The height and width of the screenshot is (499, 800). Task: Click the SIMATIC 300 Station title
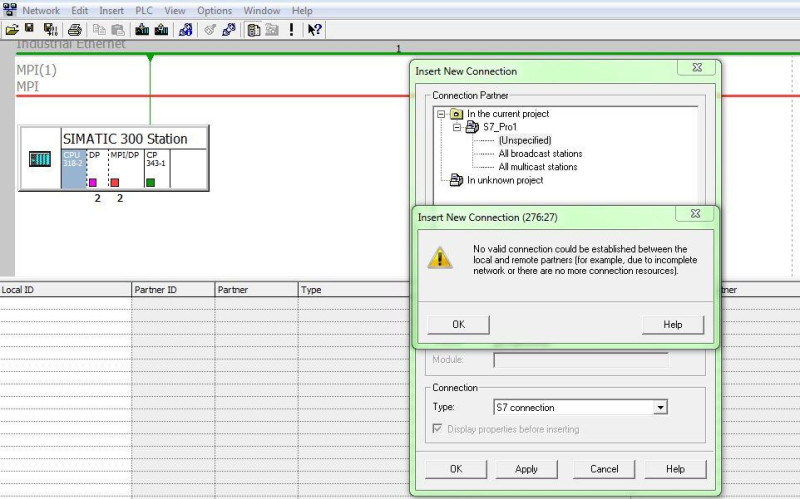tap(125, 139)
